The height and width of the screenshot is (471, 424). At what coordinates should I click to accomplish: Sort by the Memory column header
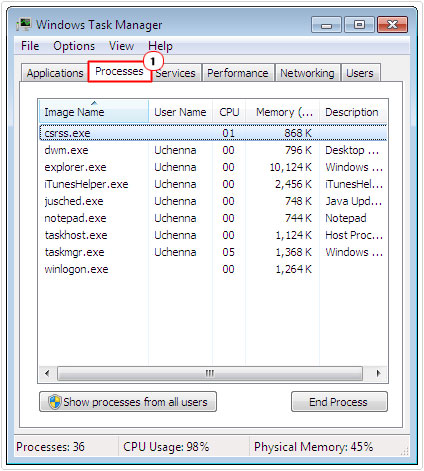click(283, 112)
